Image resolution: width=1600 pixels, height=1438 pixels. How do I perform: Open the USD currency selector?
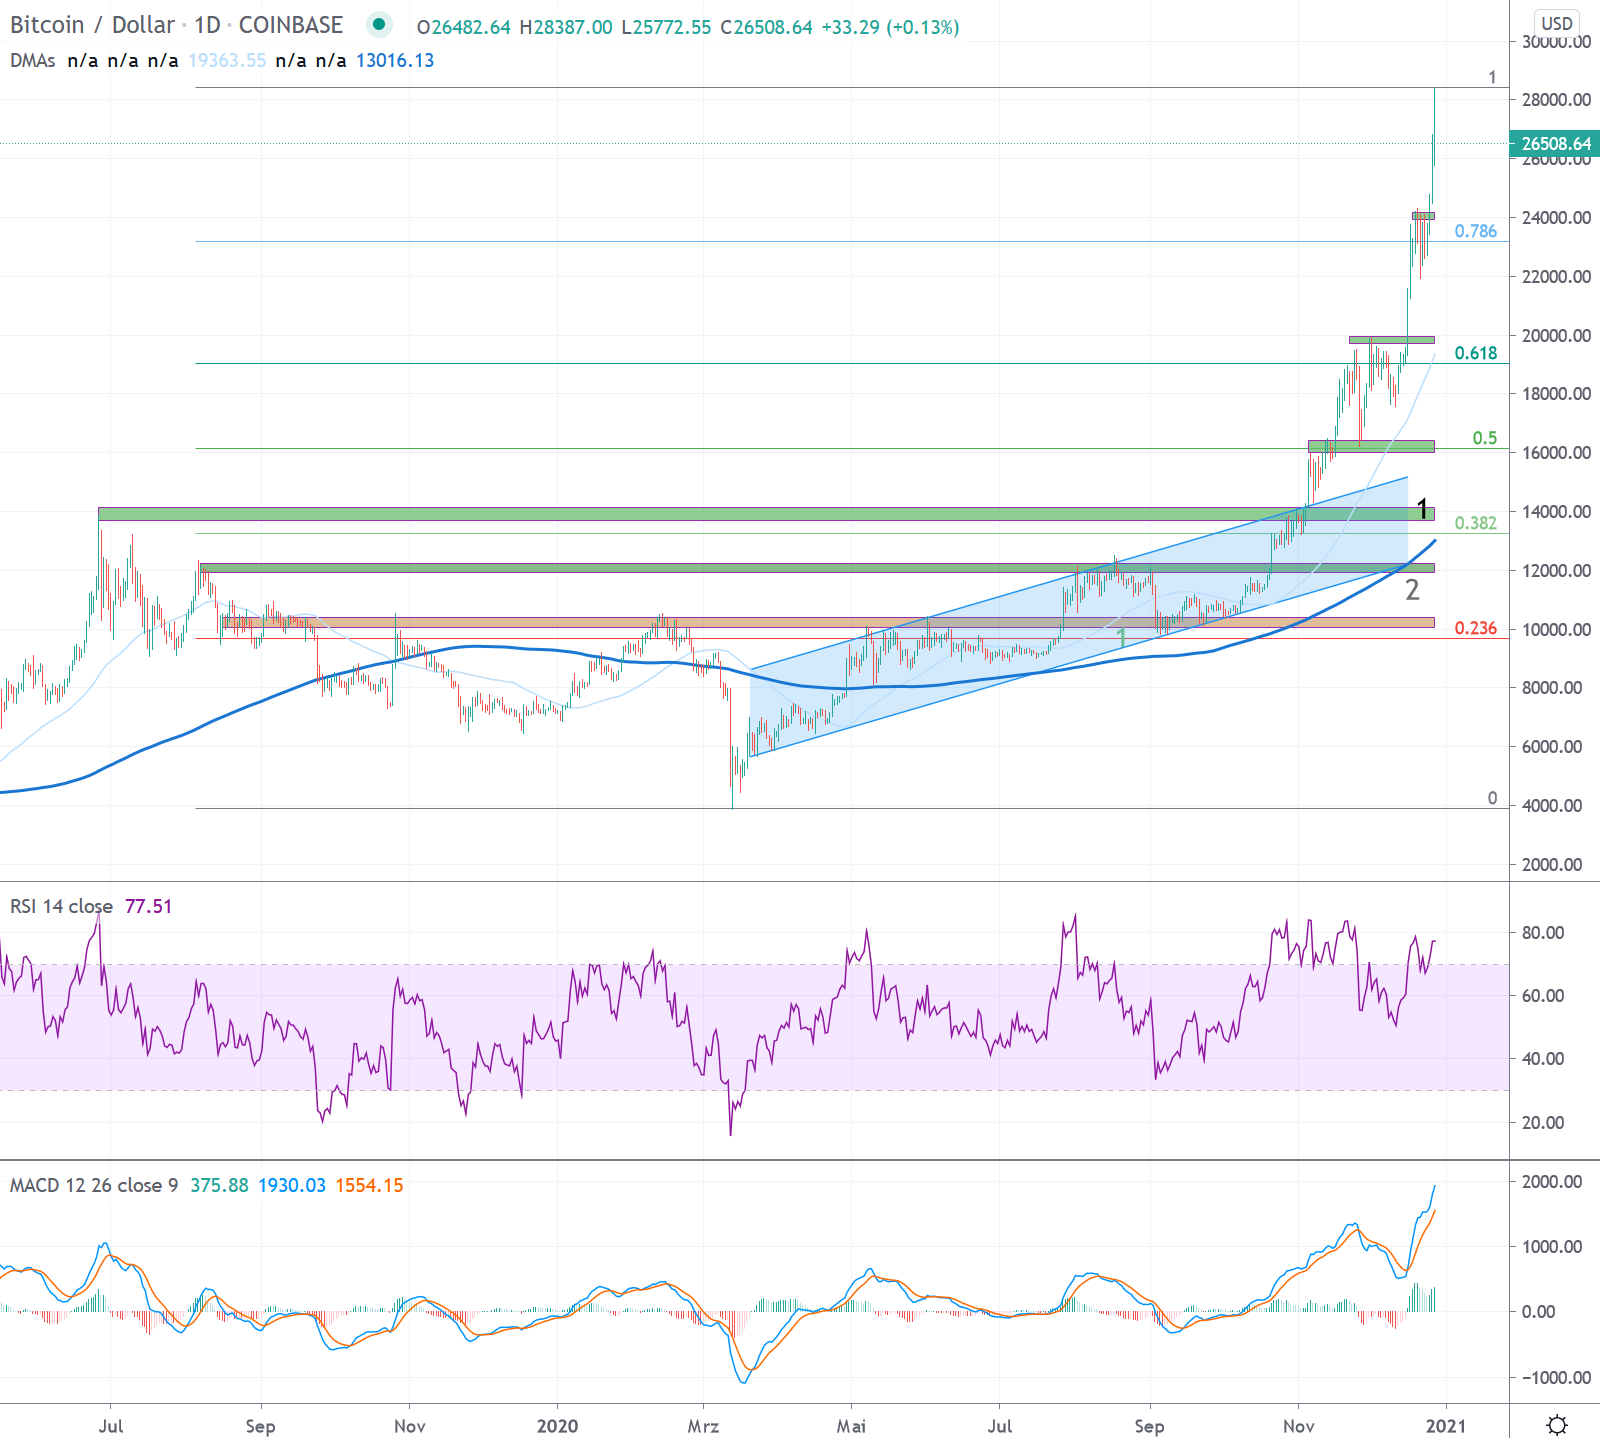(x=1556, y=23)
